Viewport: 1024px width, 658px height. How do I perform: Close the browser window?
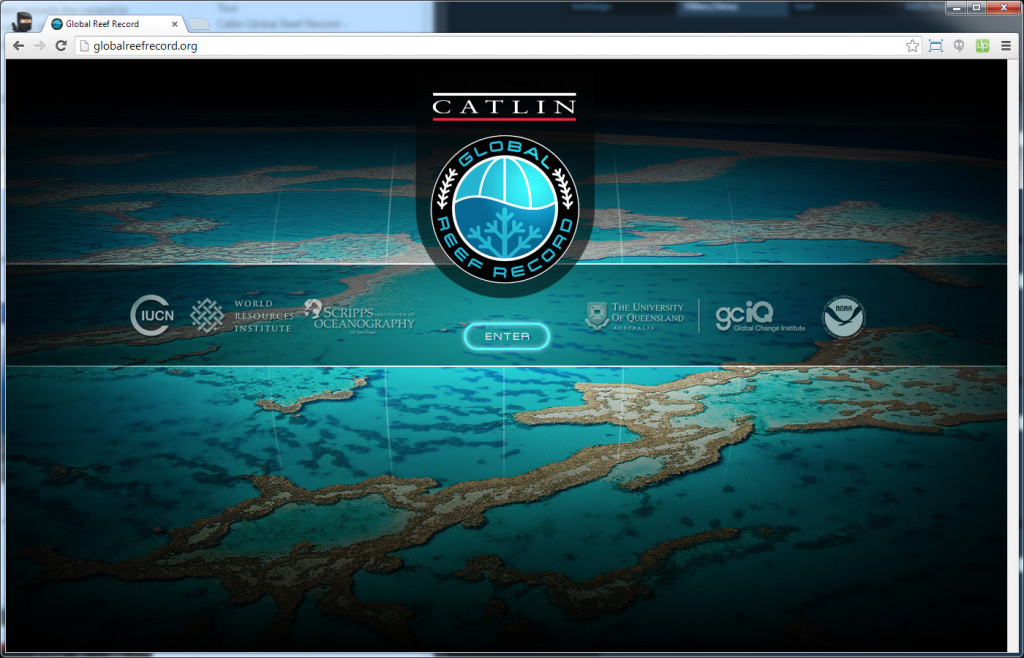[1004, 8]
